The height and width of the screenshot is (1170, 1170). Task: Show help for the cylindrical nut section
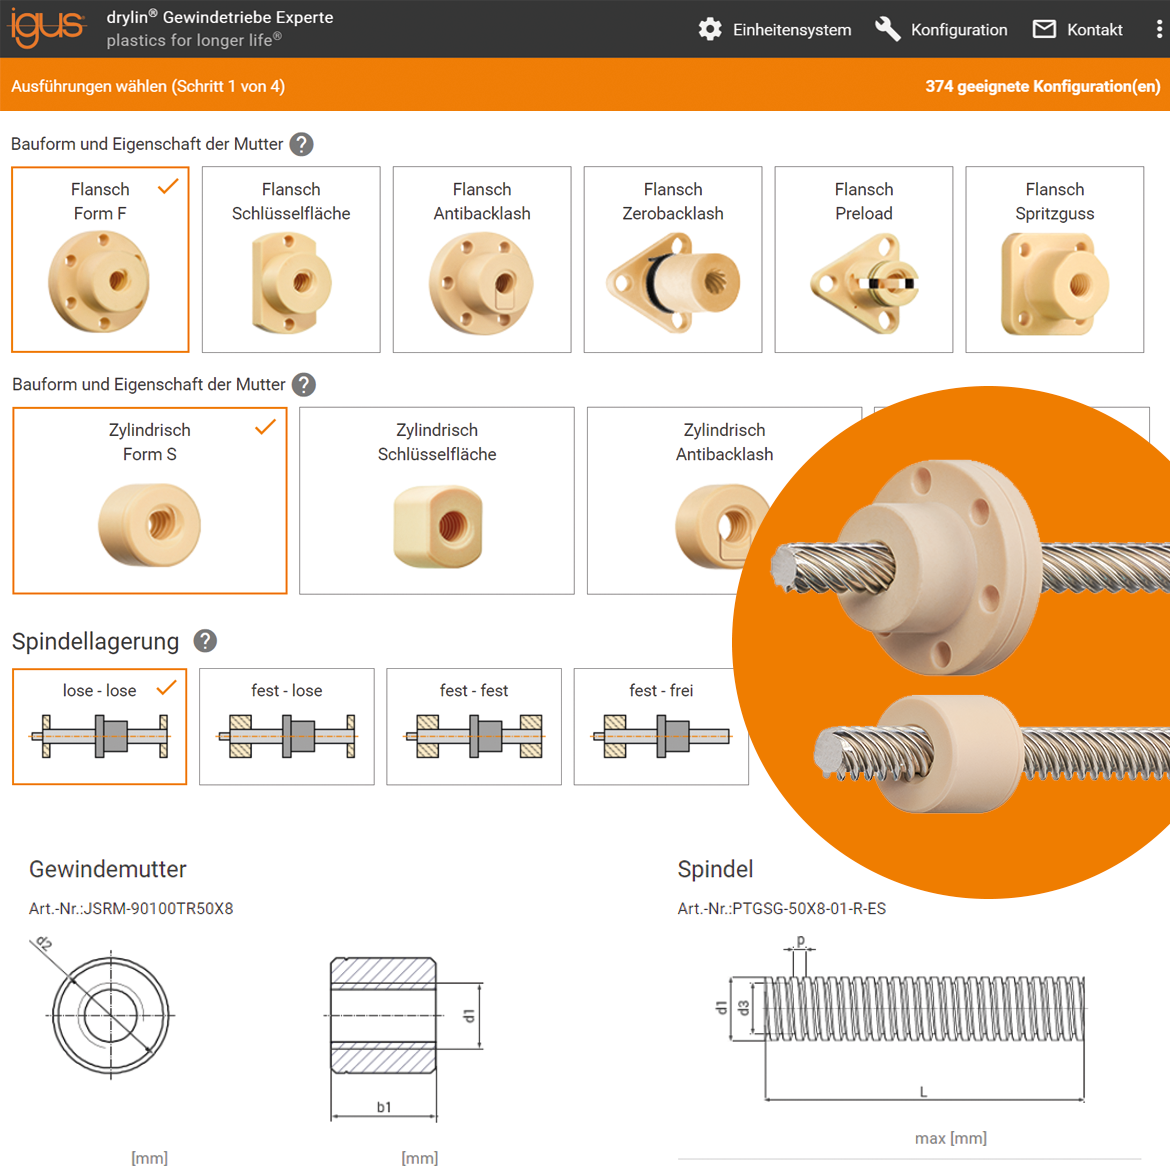tap(304, 385)
